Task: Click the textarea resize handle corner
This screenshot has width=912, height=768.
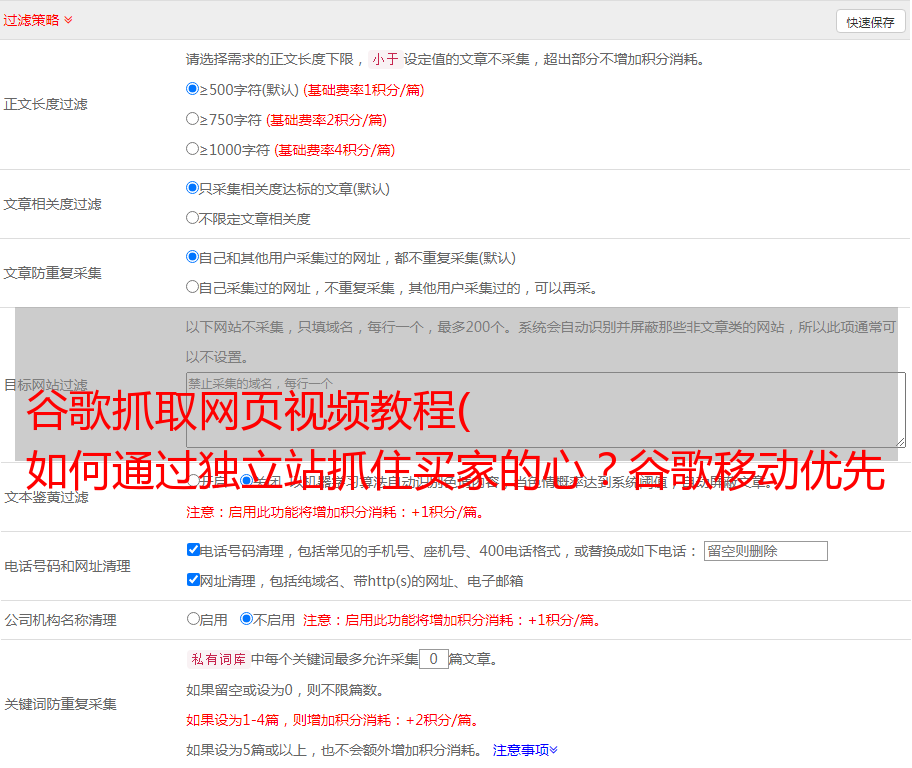Action: point(900,441)
